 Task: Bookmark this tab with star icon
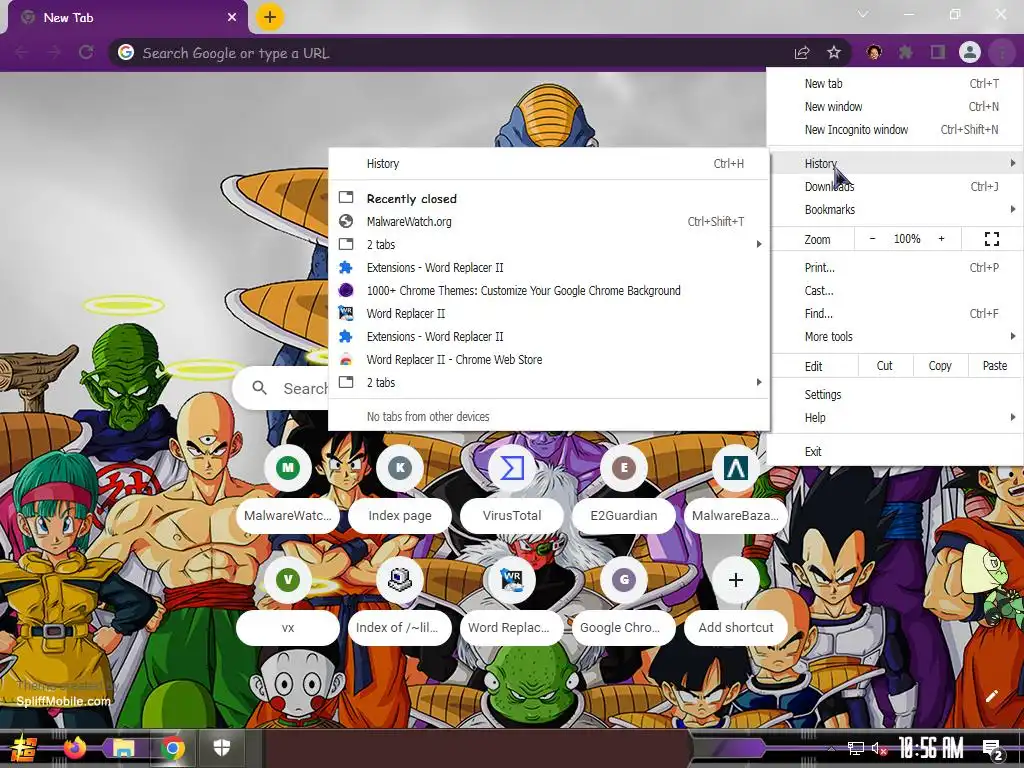834,53
